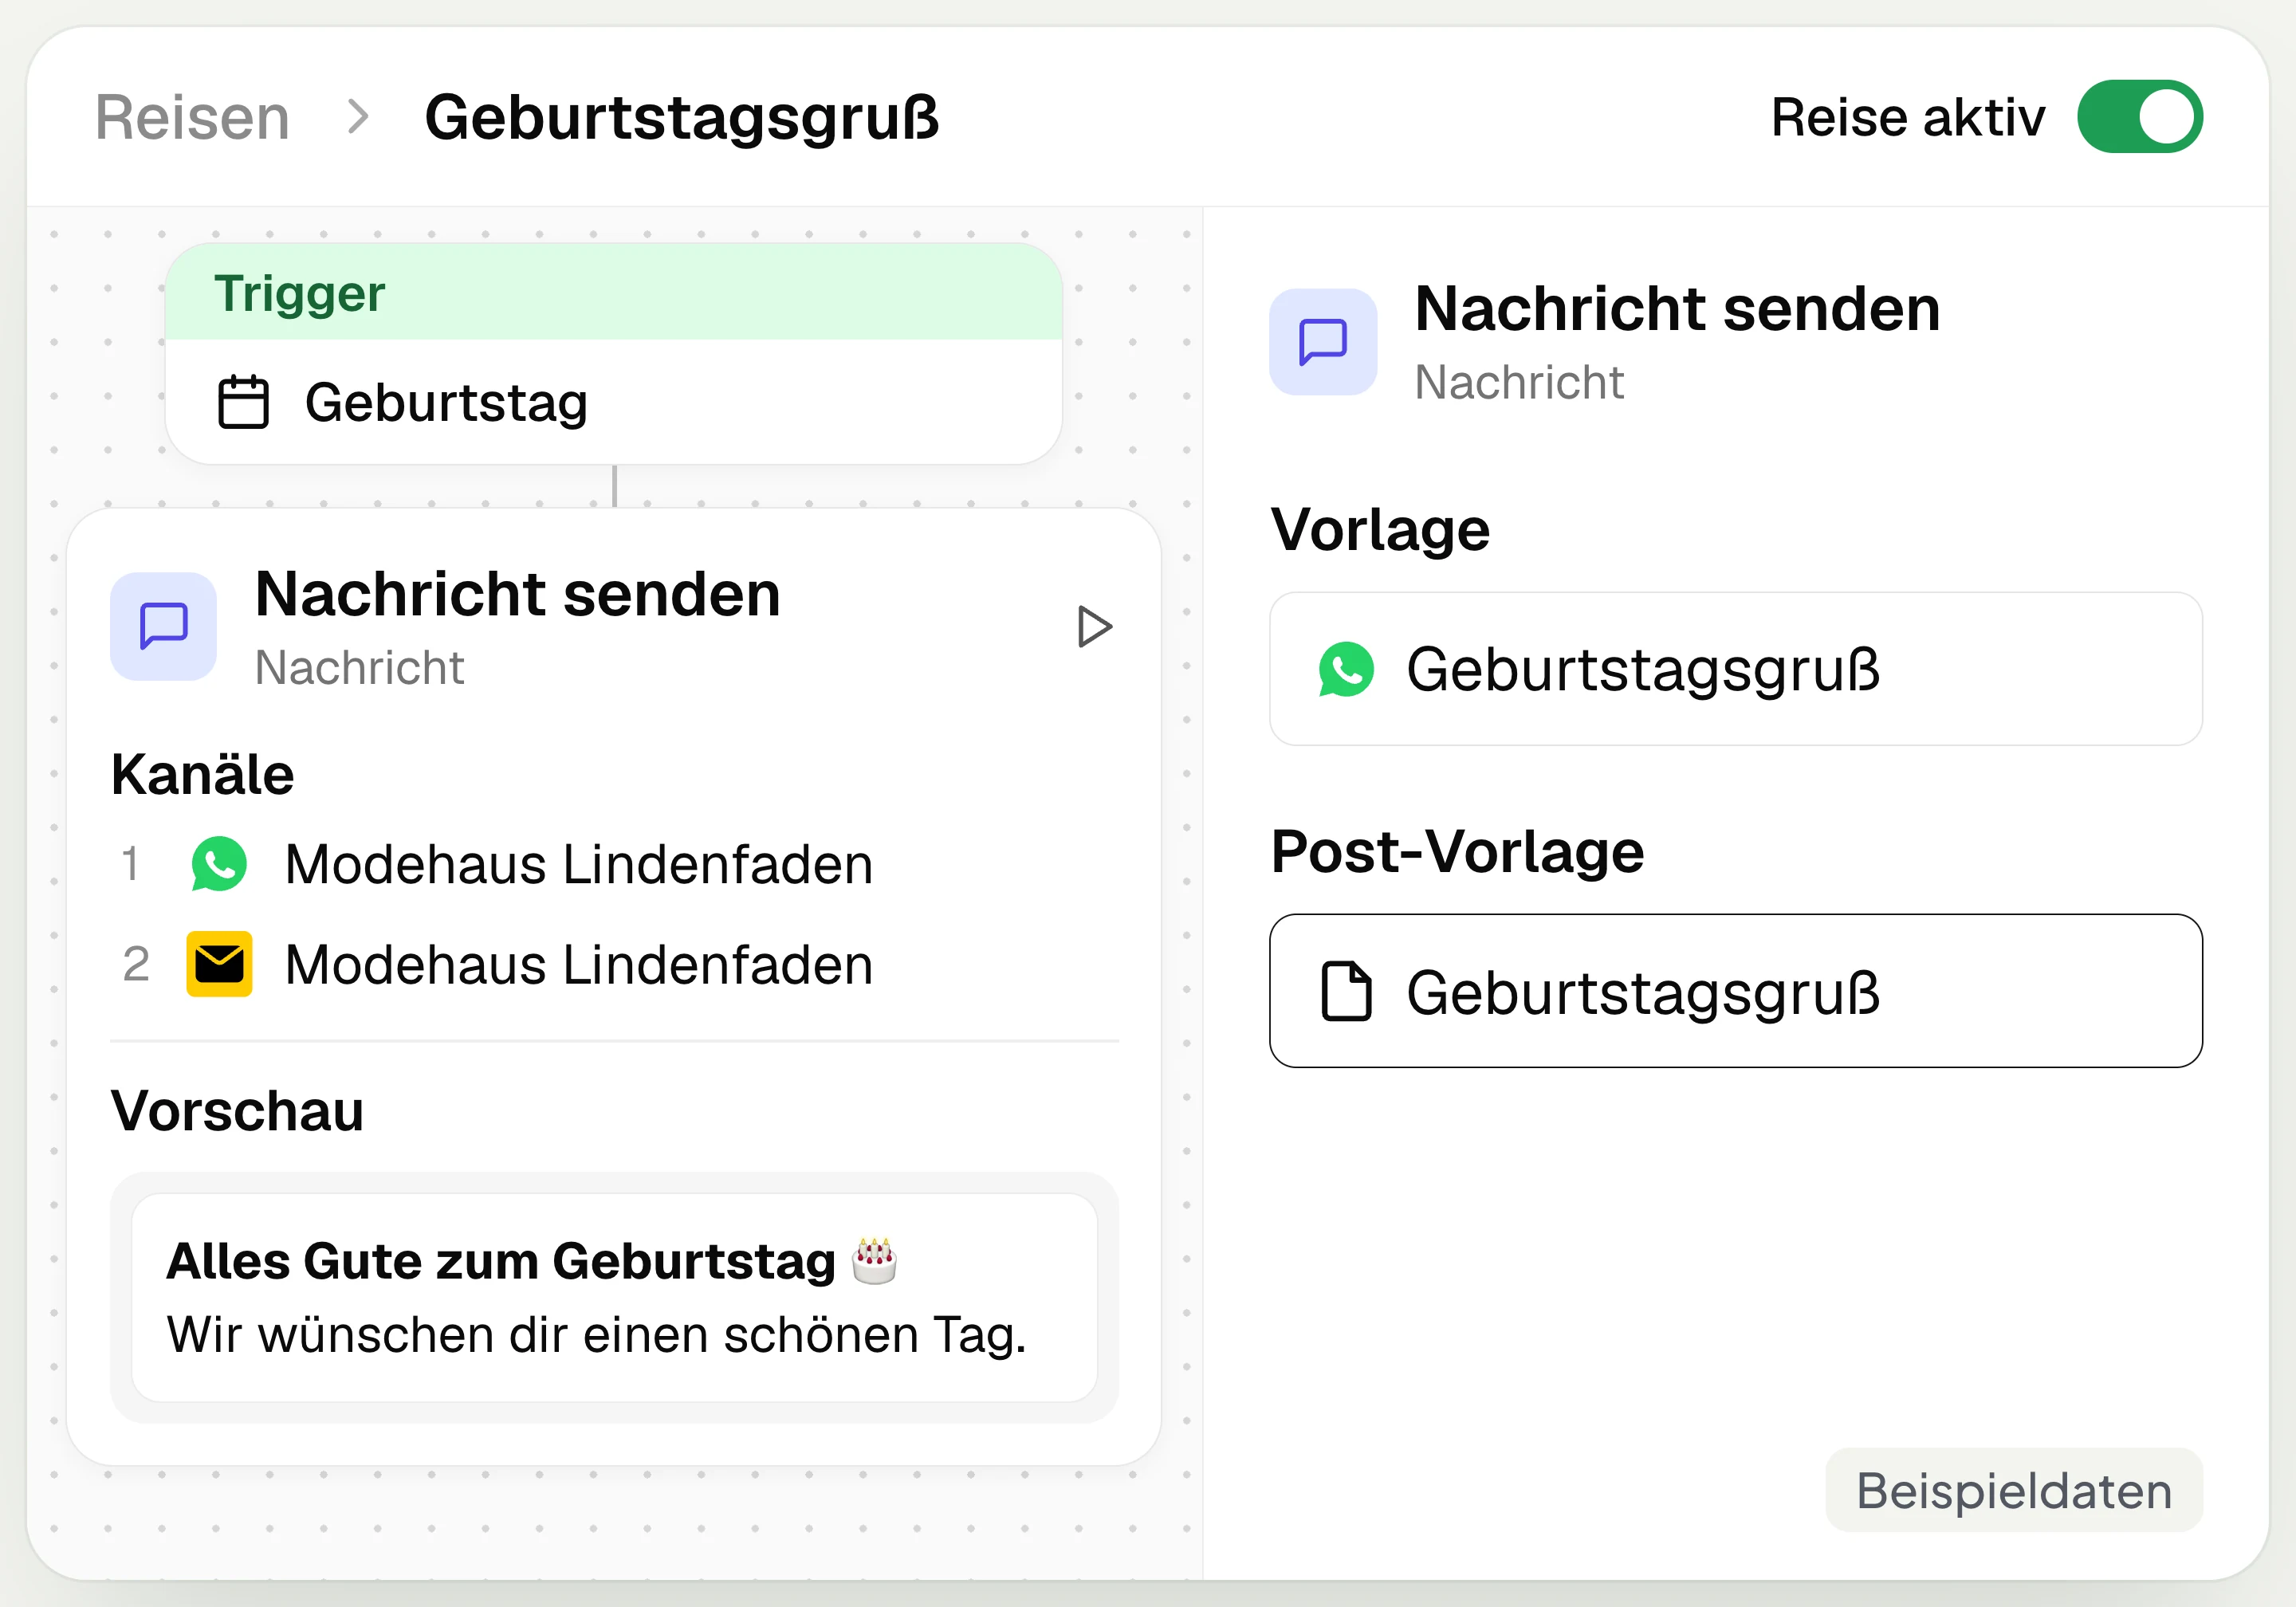Open the Alles Gute zum Geburtstag preview
The height and width of the screenshot is (1607, 2296).
(614, 1297)
